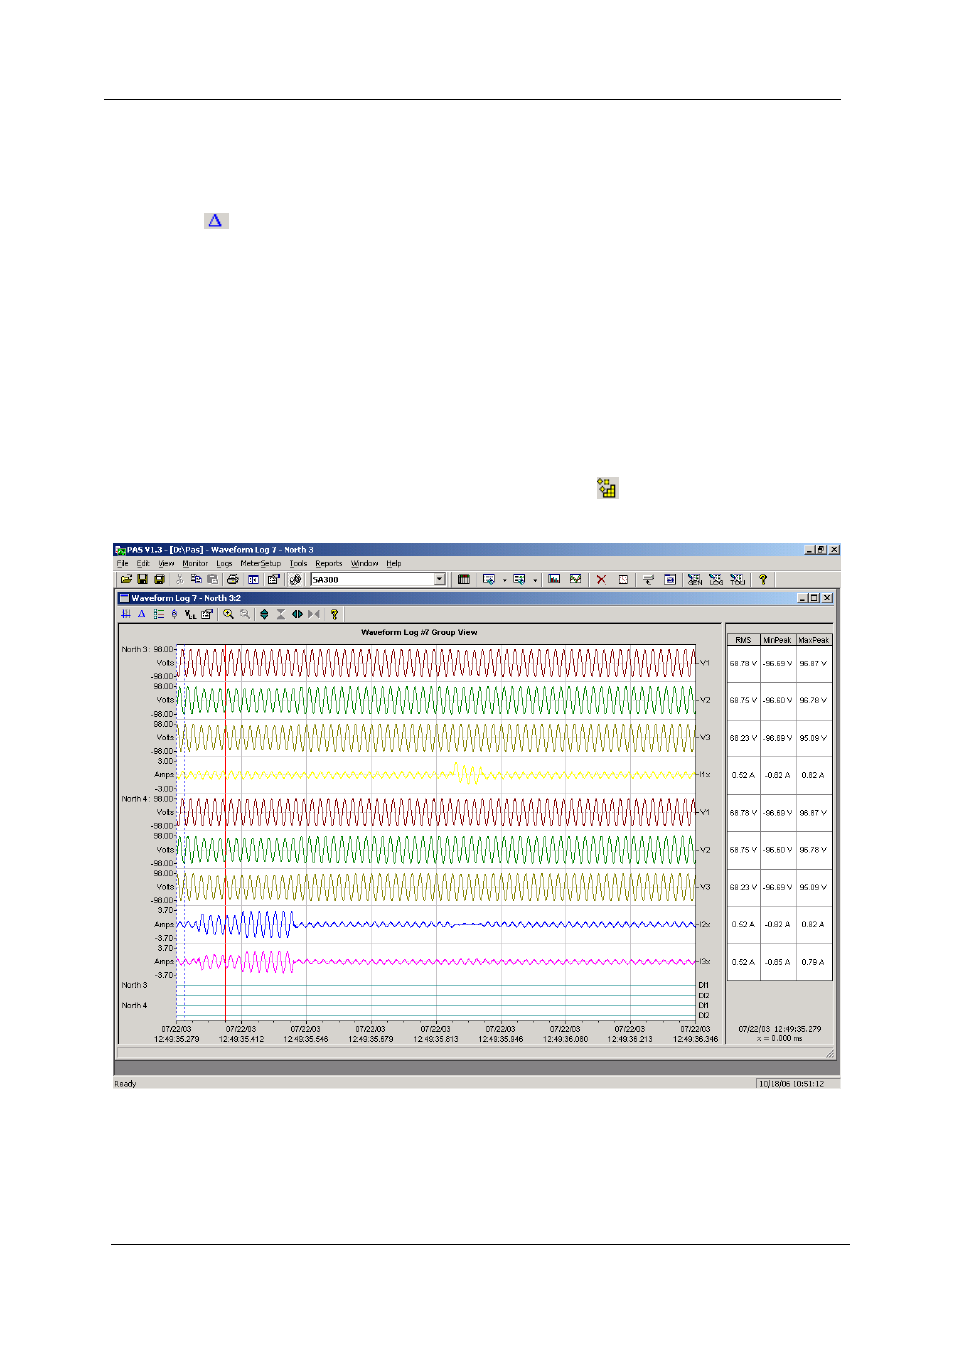Click the second log retrieval toolbar icon

coord(519,580)
